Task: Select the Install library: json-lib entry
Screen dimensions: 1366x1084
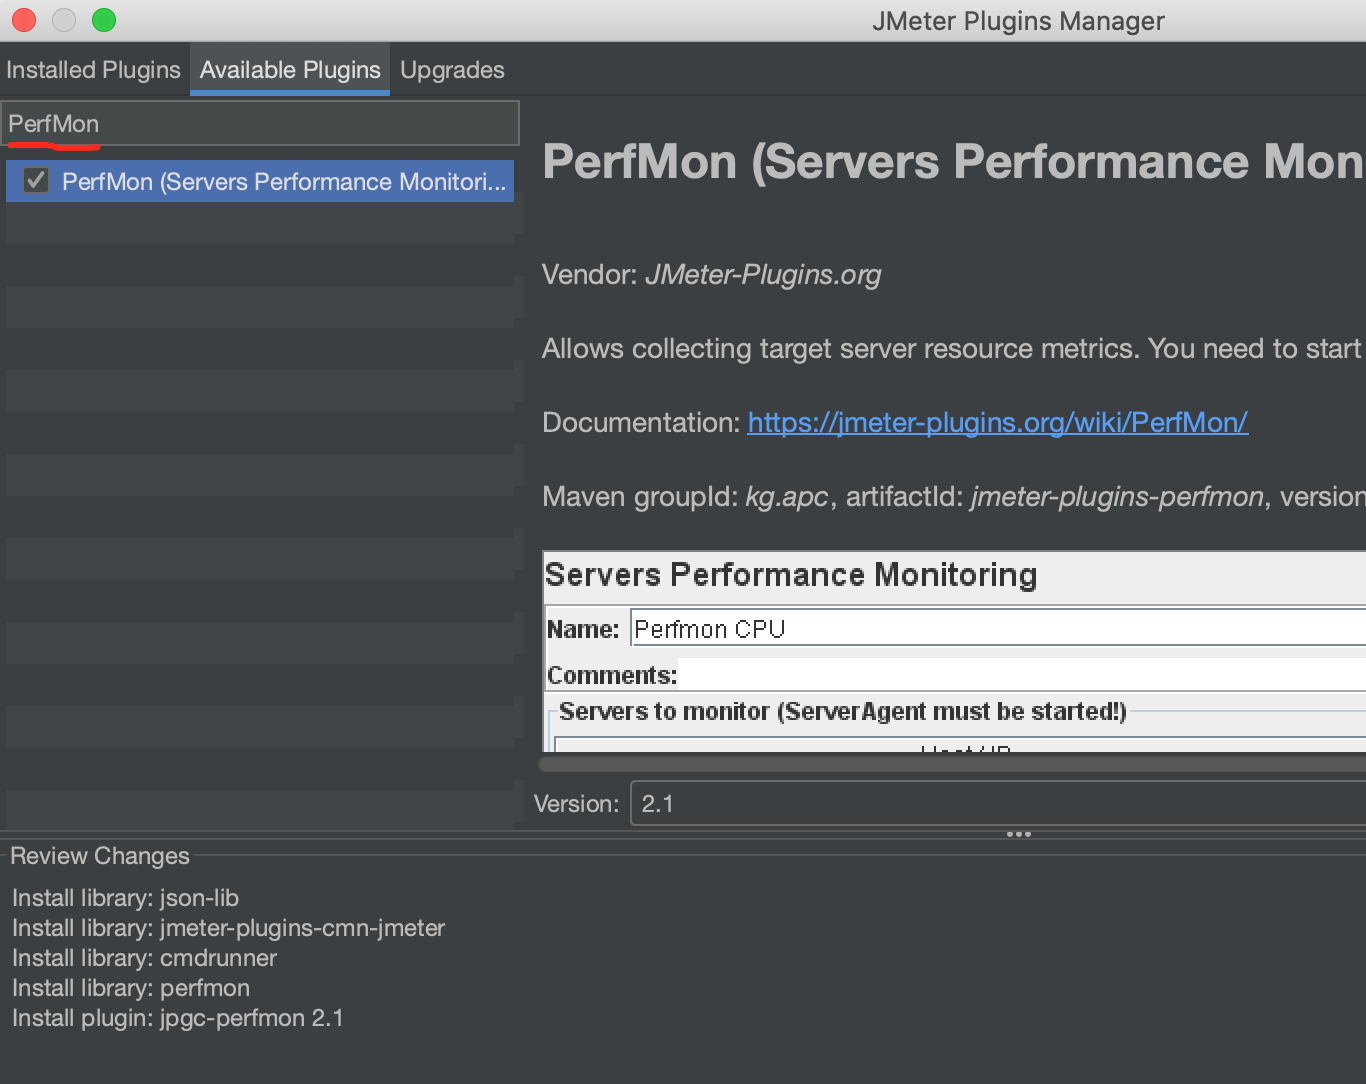Action: [124, 898]
